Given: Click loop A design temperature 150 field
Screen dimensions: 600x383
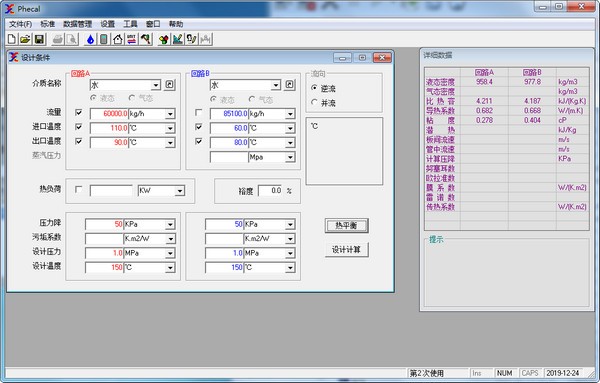Looking at the screenshot, I should [x=104, y=267].
